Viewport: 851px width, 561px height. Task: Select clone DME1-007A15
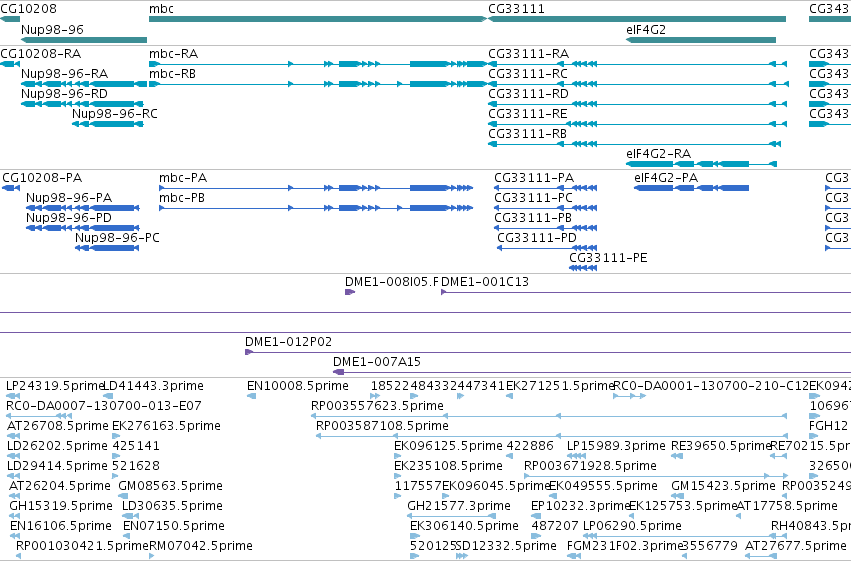click(592, 372)
